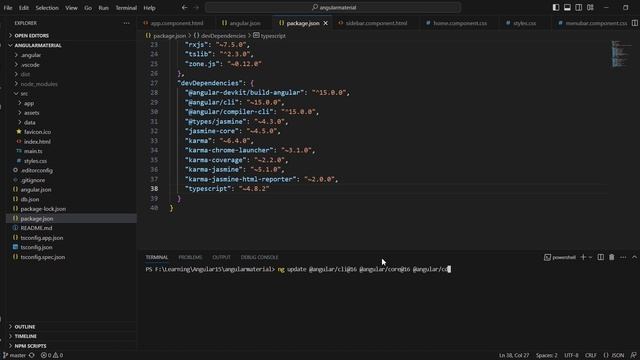Toggle primary sidebar layout icon
640x360 pixels.
point(556,7)
